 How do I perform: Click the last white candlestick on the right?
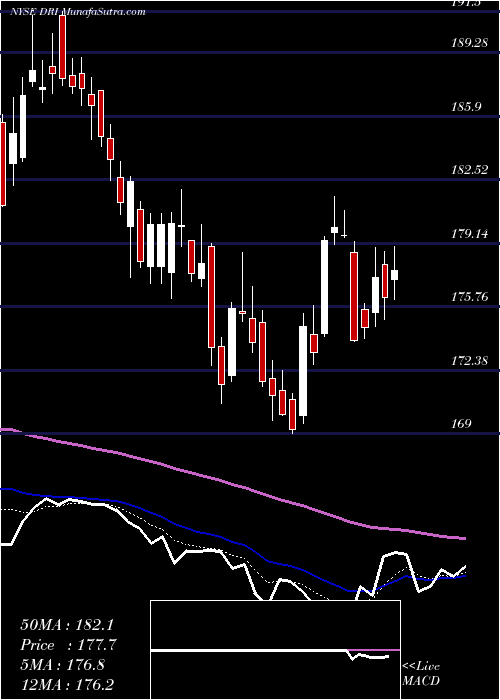[394, 275]
